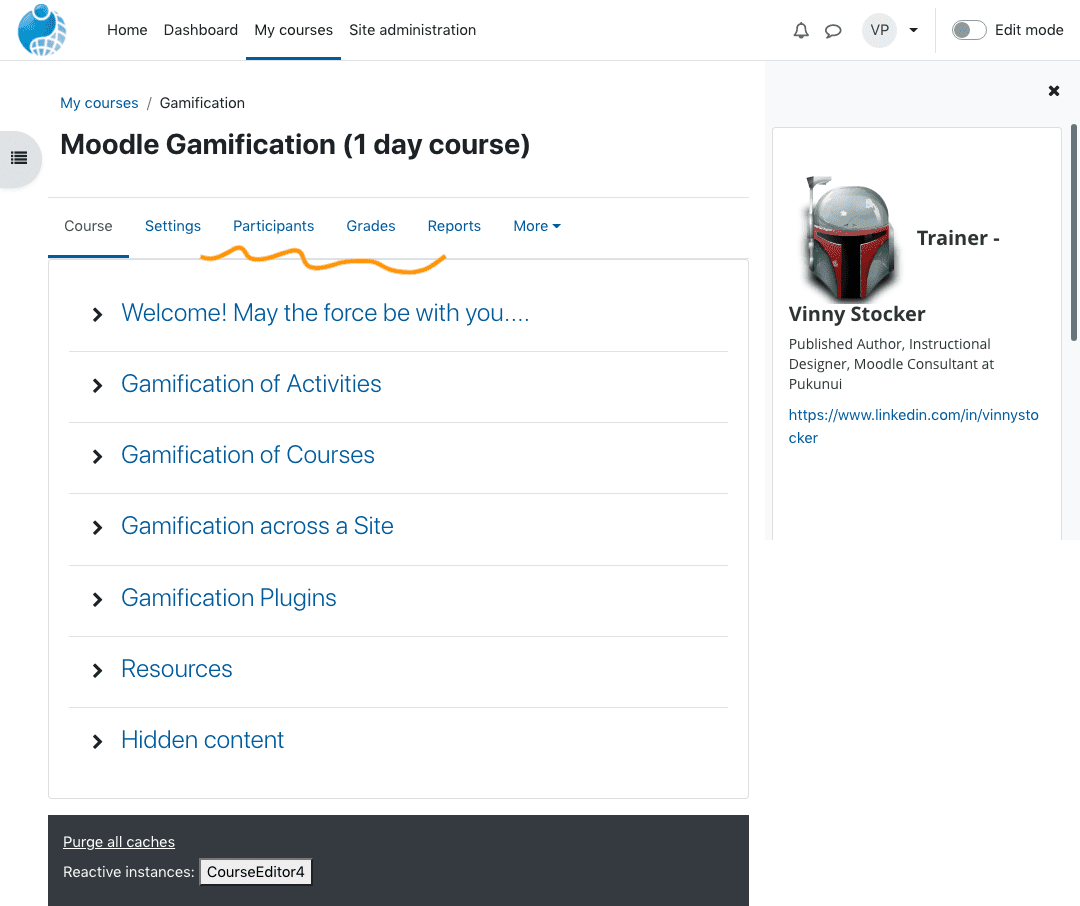Open Gamification across a Site link
This screenshot has width=1080, height=906.
257,526
